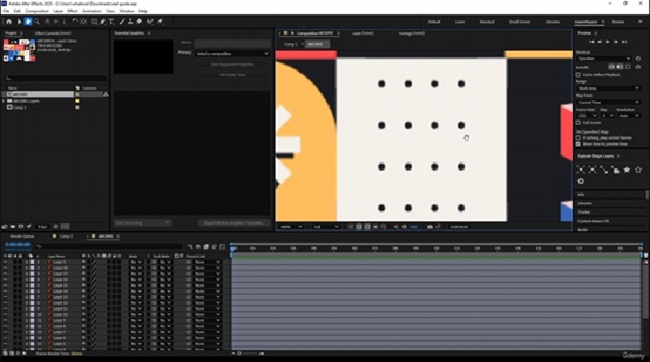Hide layer number 1 with its eye switch
The height and width of the screenshot is (362, 650).
5,262
